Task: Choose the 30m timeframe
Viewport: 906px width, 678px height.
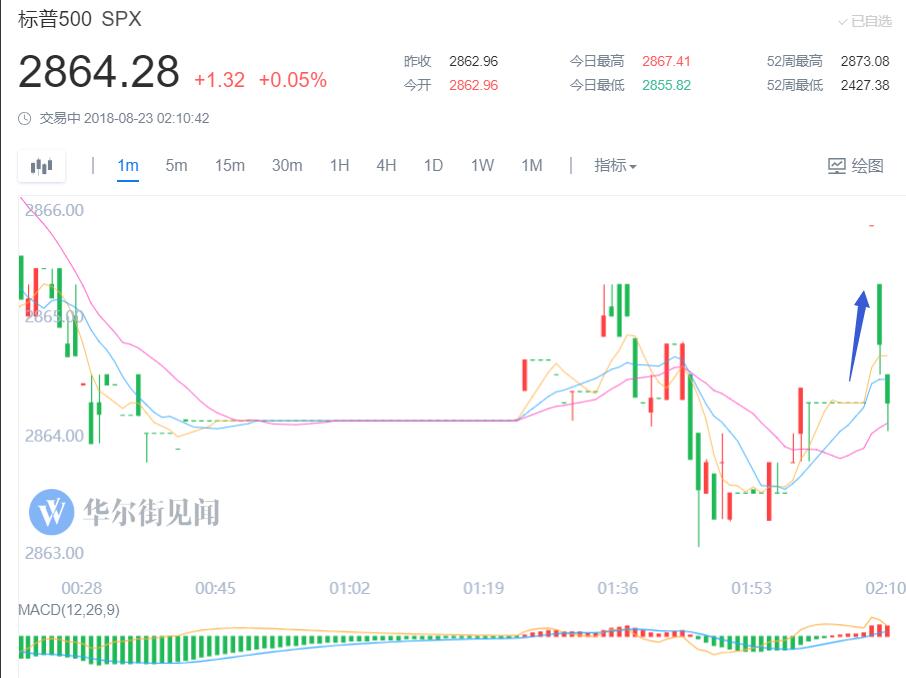Action: 286,166
